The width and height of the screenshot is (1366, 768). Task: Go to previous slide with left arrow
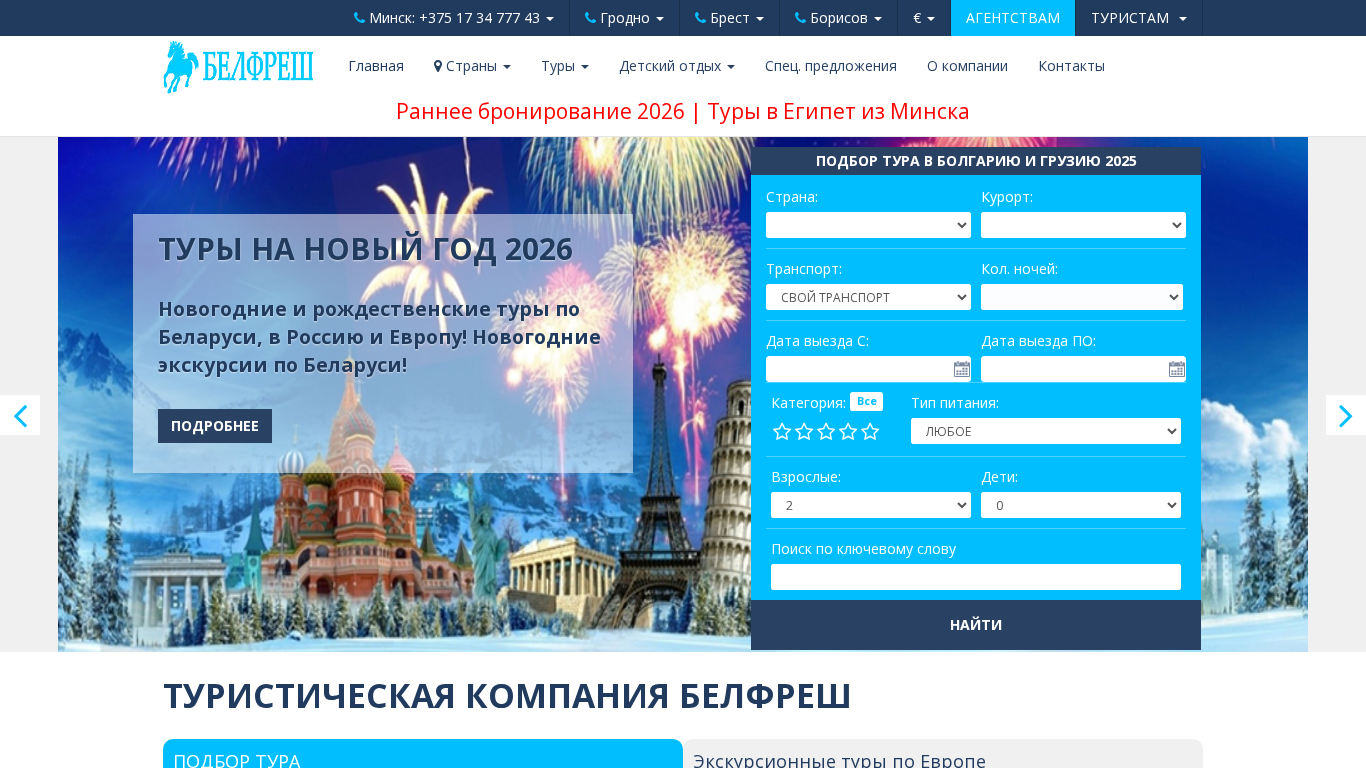(20, 415)
